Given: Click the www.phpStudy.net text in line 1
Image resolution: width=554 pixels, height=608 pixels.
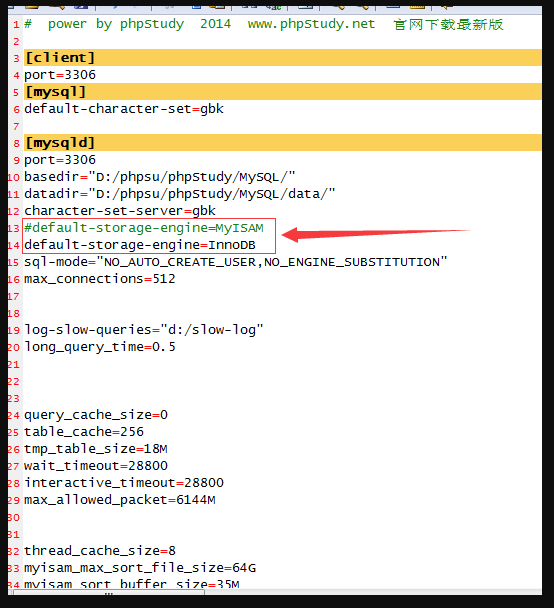Looking at the screenshot, I should click(311, 24).
